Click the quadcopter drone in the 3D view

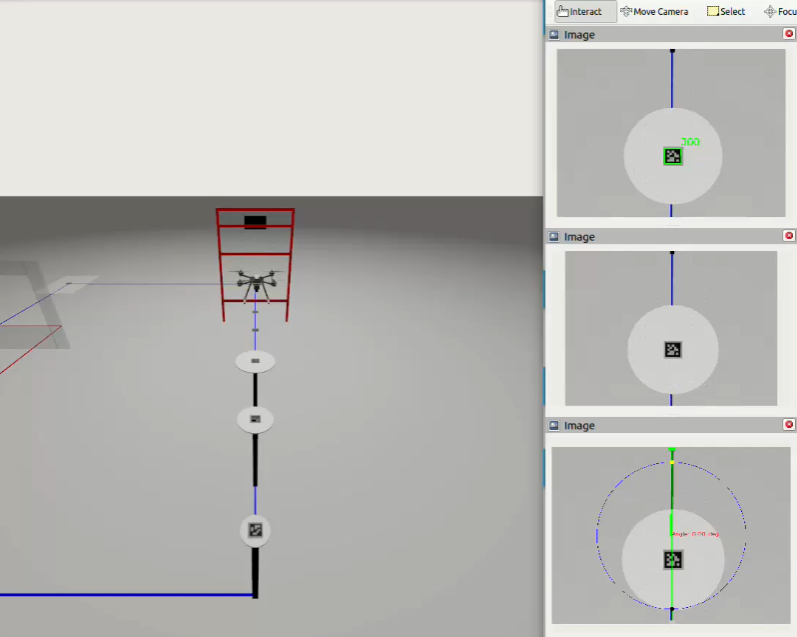pyautogui.click(x=256, y=284)
